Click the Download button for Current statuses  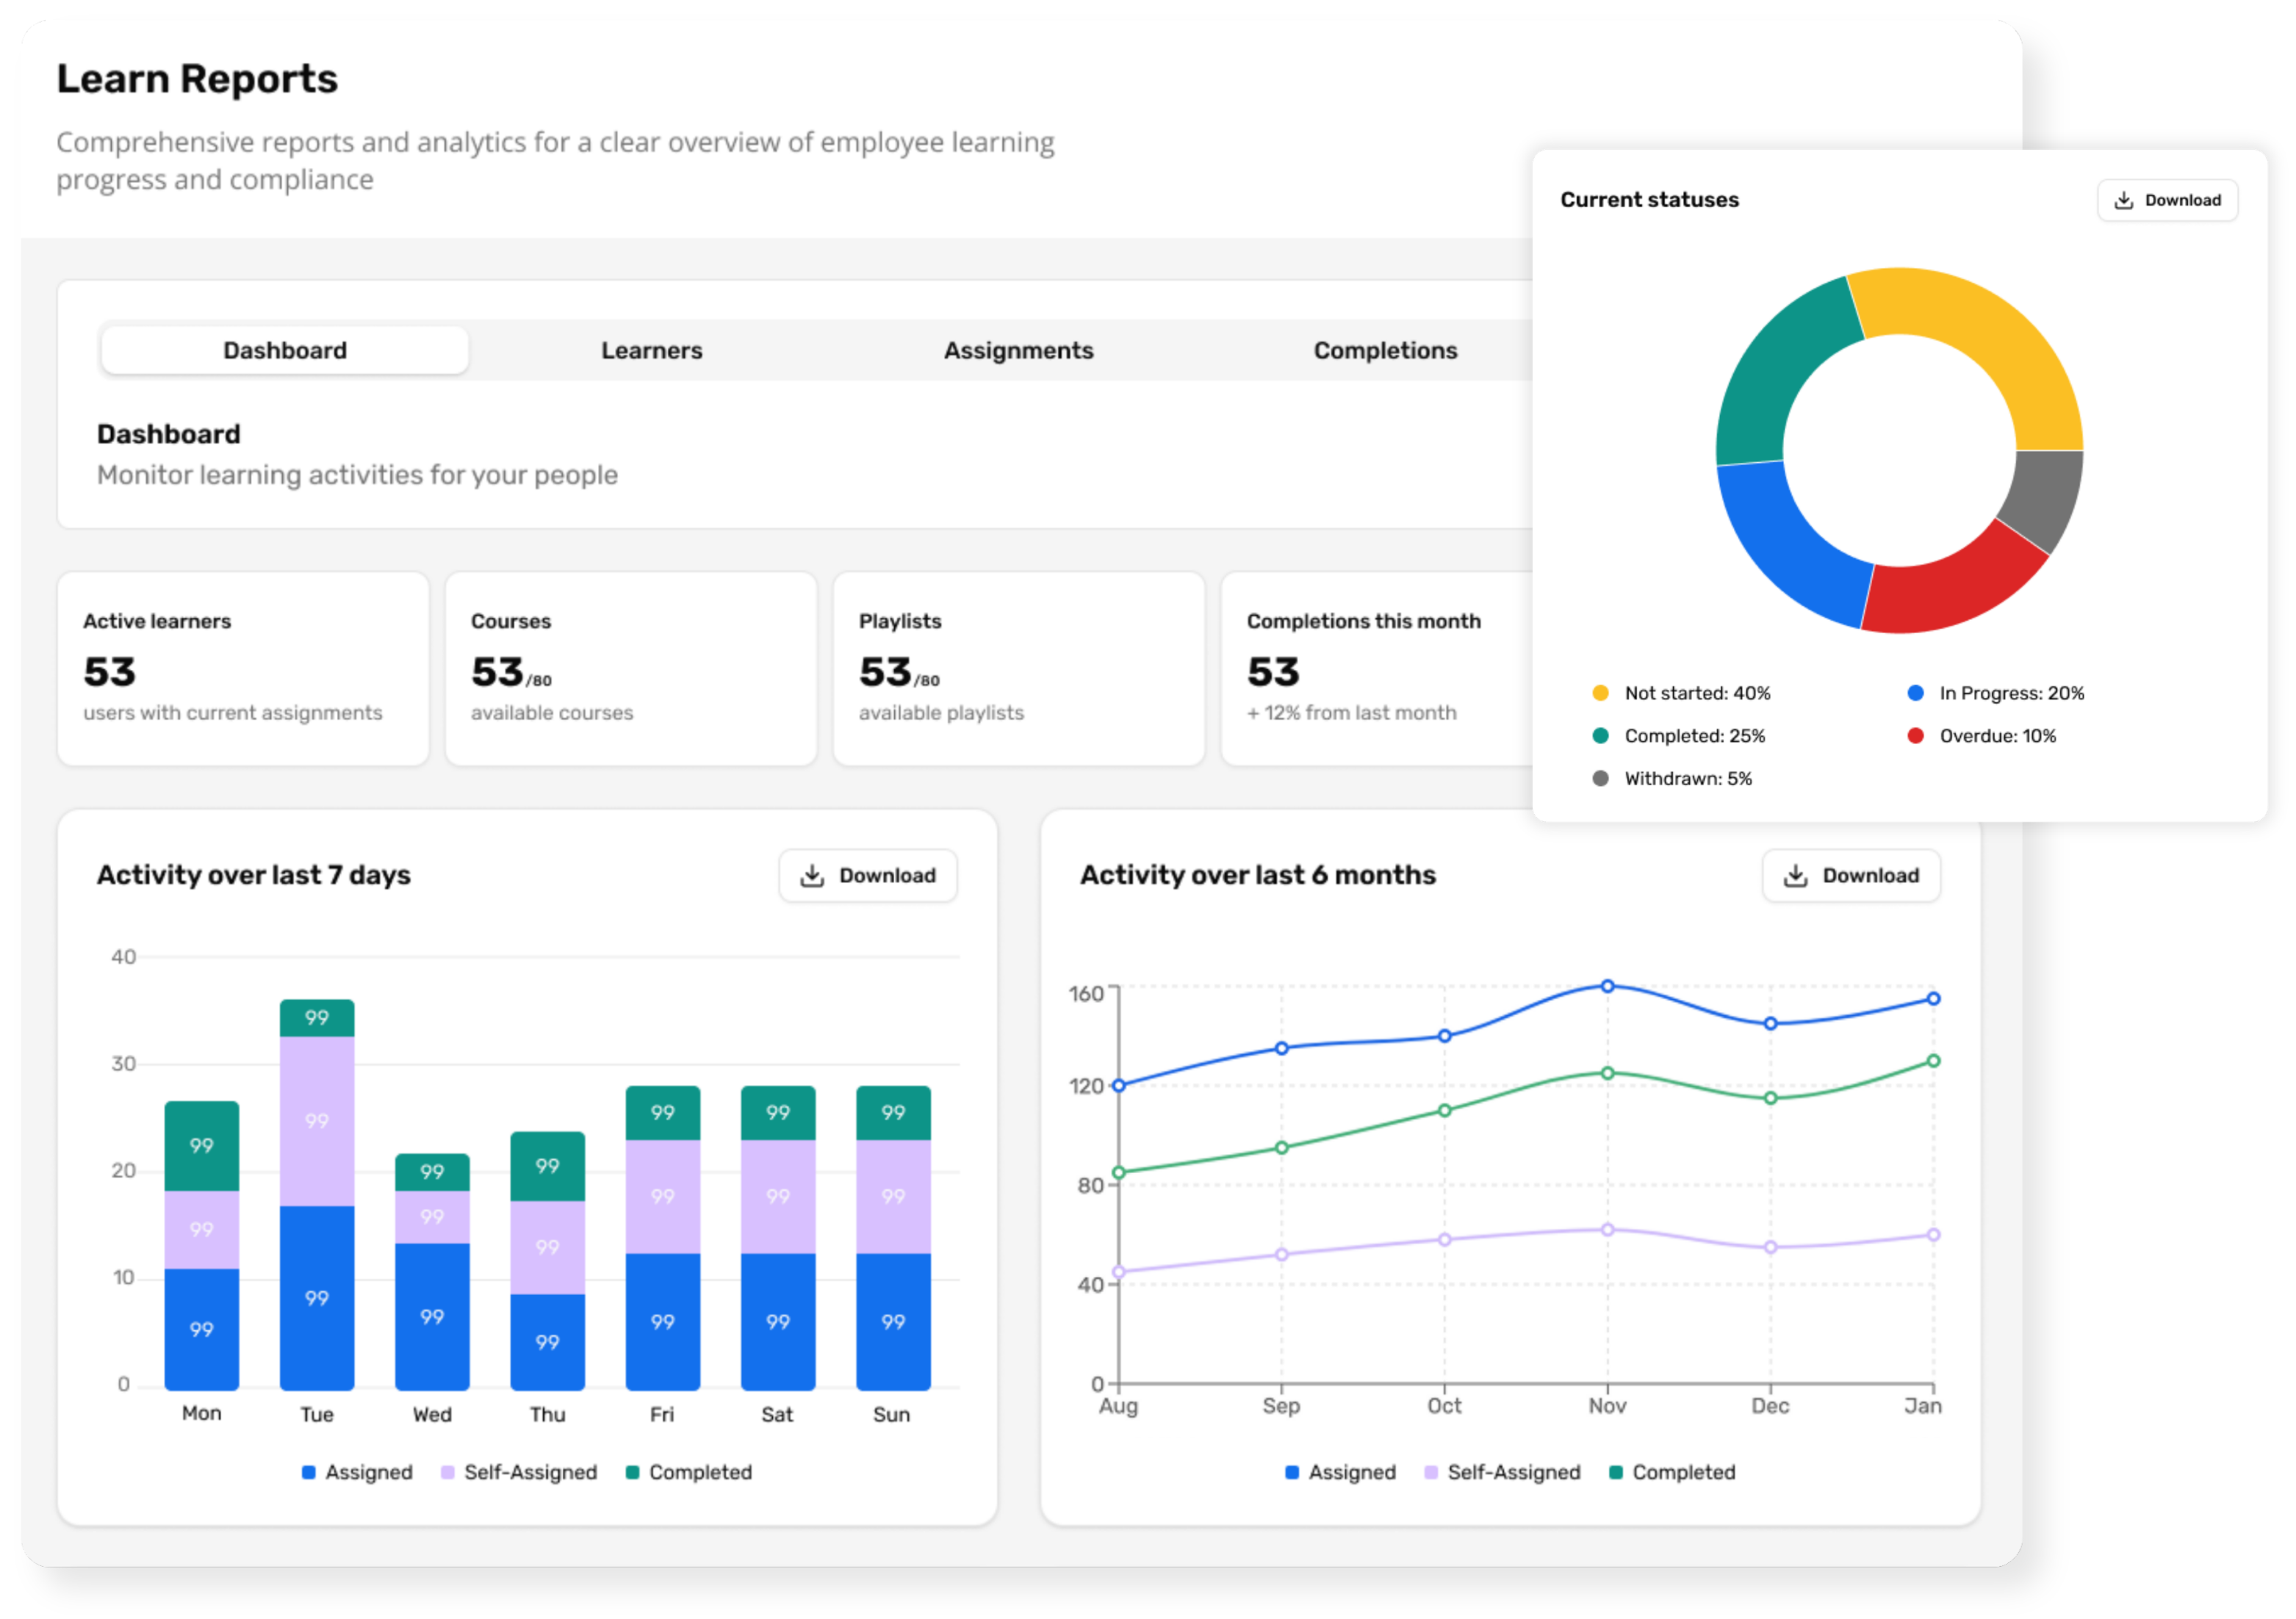[x=2168, y=199]
